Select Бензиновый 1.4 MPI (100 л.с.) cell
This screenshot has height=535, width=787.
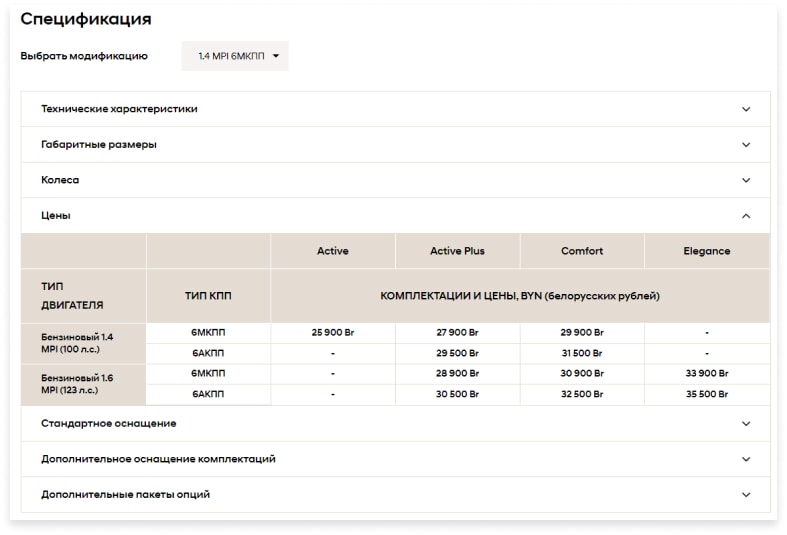coord(83,343)
